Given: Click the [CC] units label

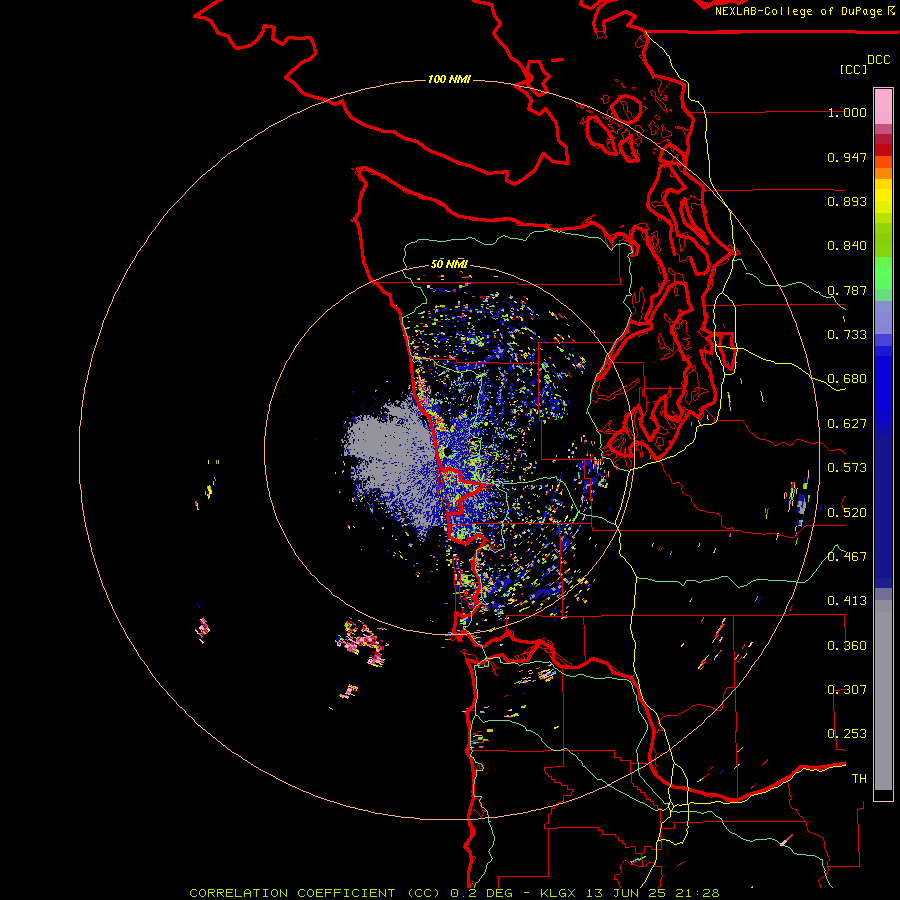Looking at the screenshot, I should point(853,69).
